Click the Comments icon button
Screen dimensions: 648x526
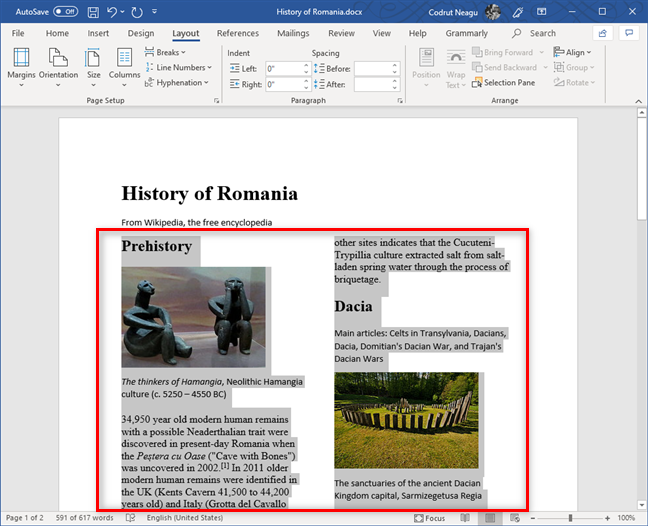click(x=629, y=33)
